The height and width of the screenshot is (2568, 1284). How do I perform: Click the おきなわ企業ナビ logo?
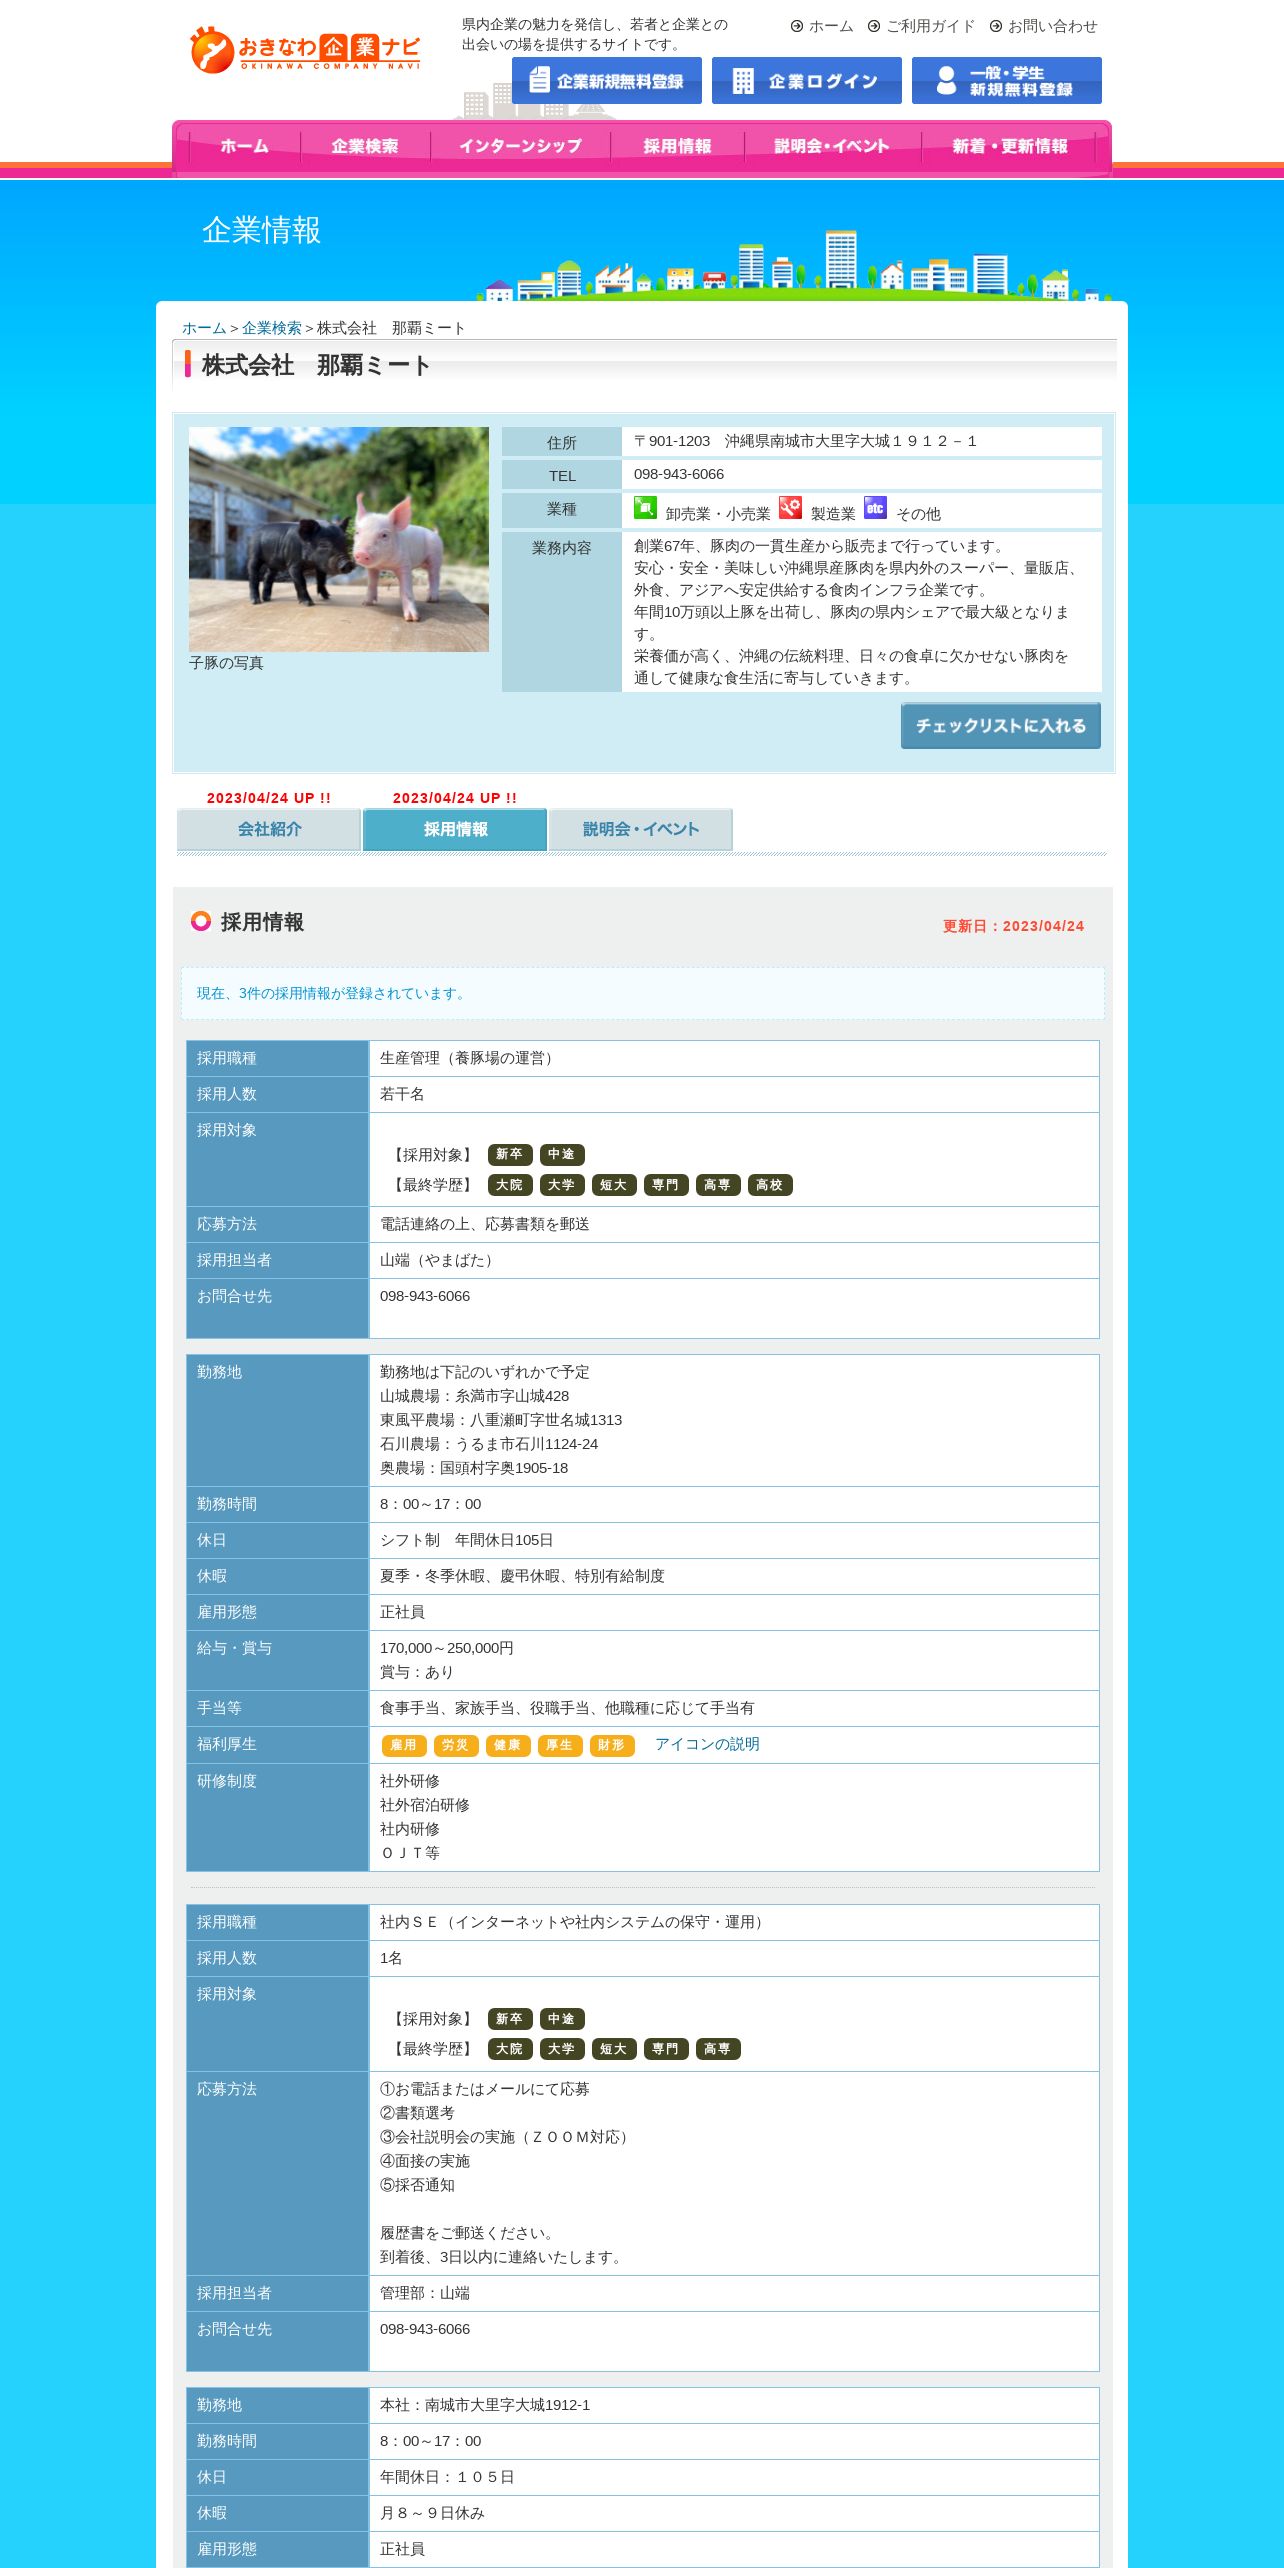pyautogui.click(x=305, y=49)
